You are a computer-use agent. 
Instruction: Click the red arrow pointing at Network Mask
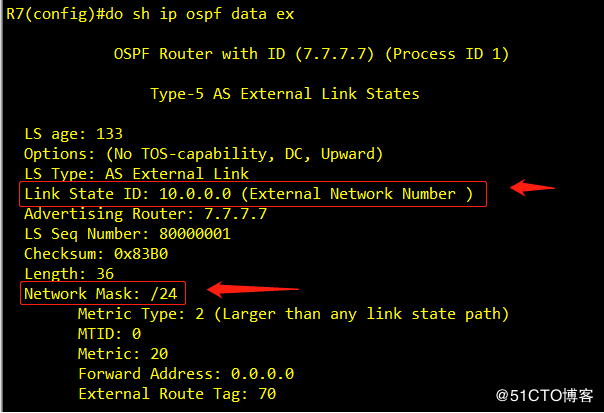click(253, 289)
